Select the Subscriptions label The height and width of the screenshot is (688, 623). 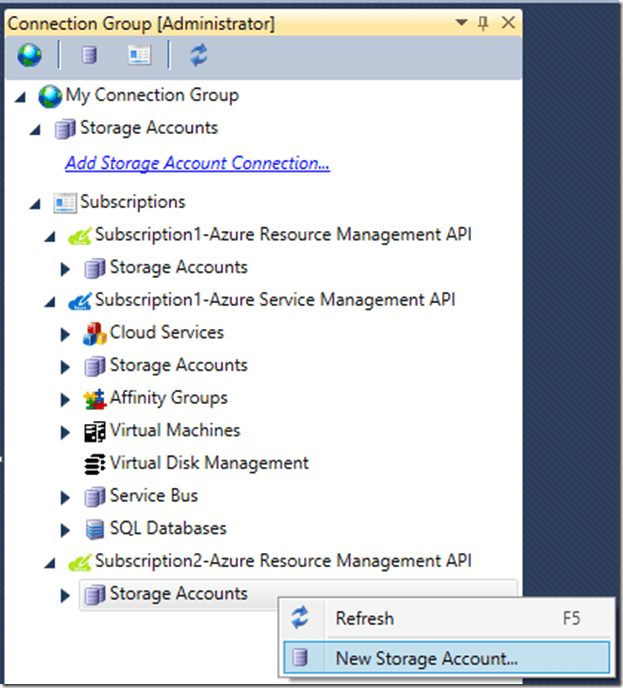(133, 202)
